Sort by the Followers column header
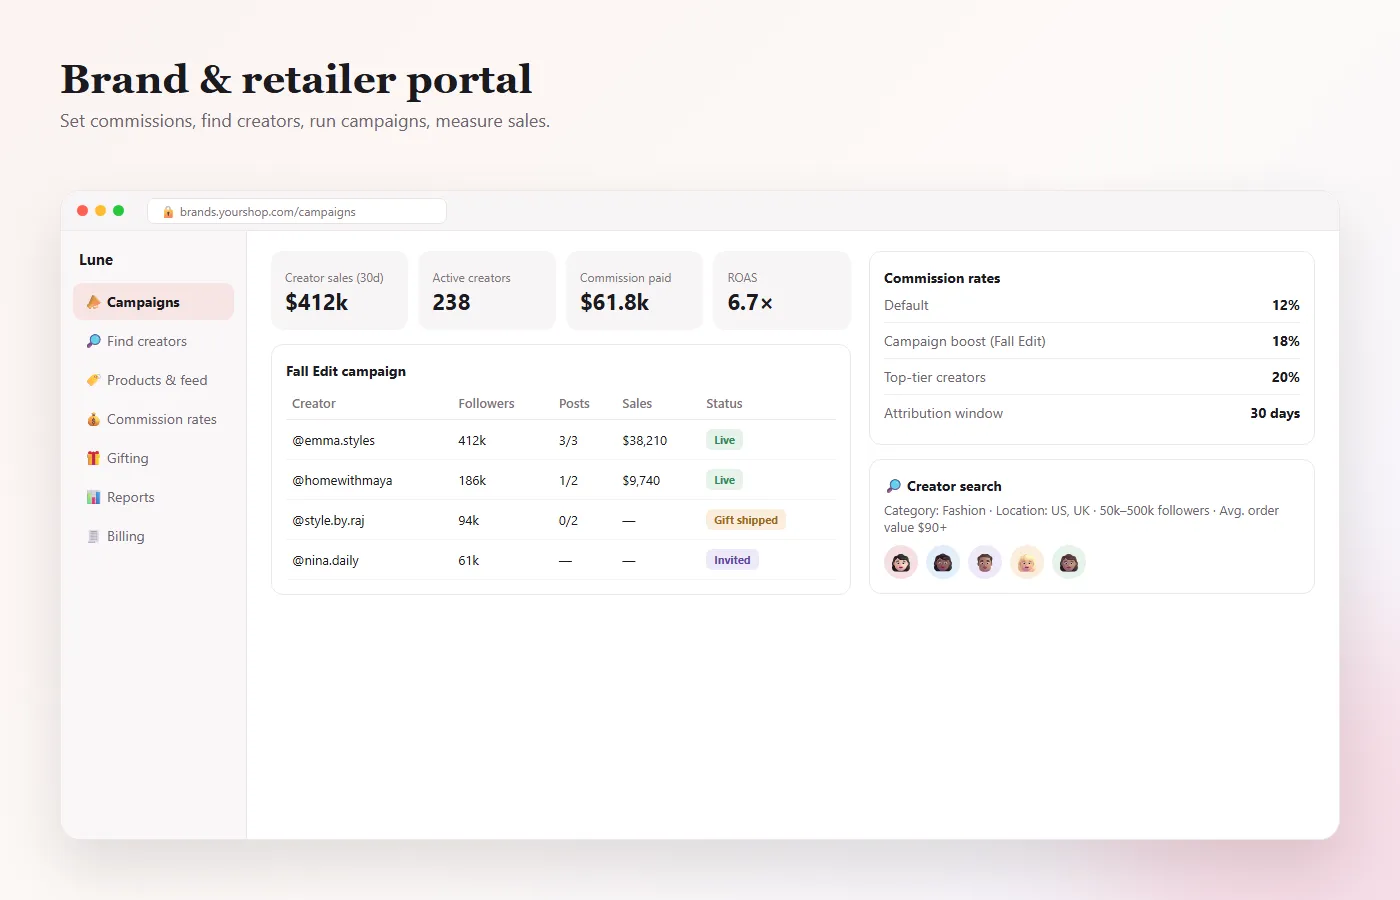Image resolution: width=1400 pixels, height=900 pixels. click(x=486, y=404)
